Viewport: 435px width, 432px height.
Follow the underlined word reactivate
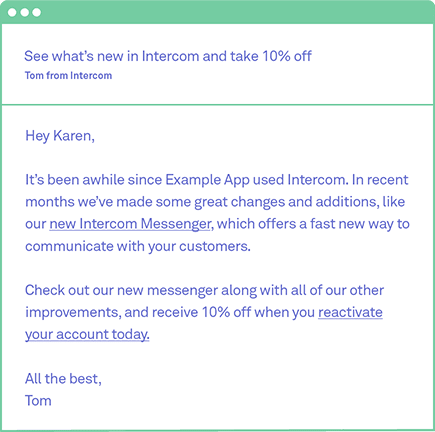point(350,312)
